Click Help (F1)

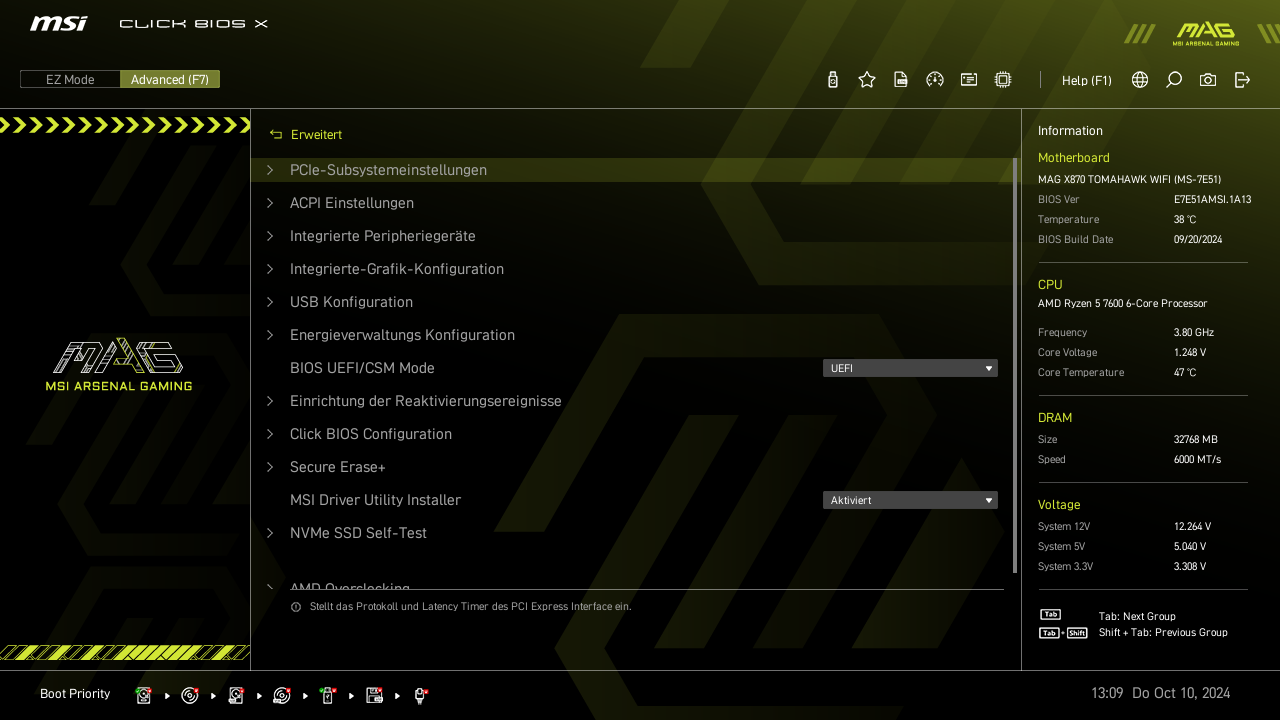click(1086, 80)
